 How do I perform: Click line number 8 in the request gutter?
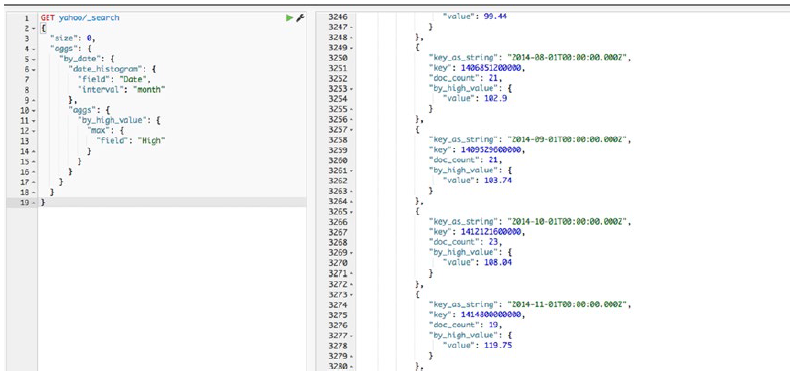tap(27, 90)
